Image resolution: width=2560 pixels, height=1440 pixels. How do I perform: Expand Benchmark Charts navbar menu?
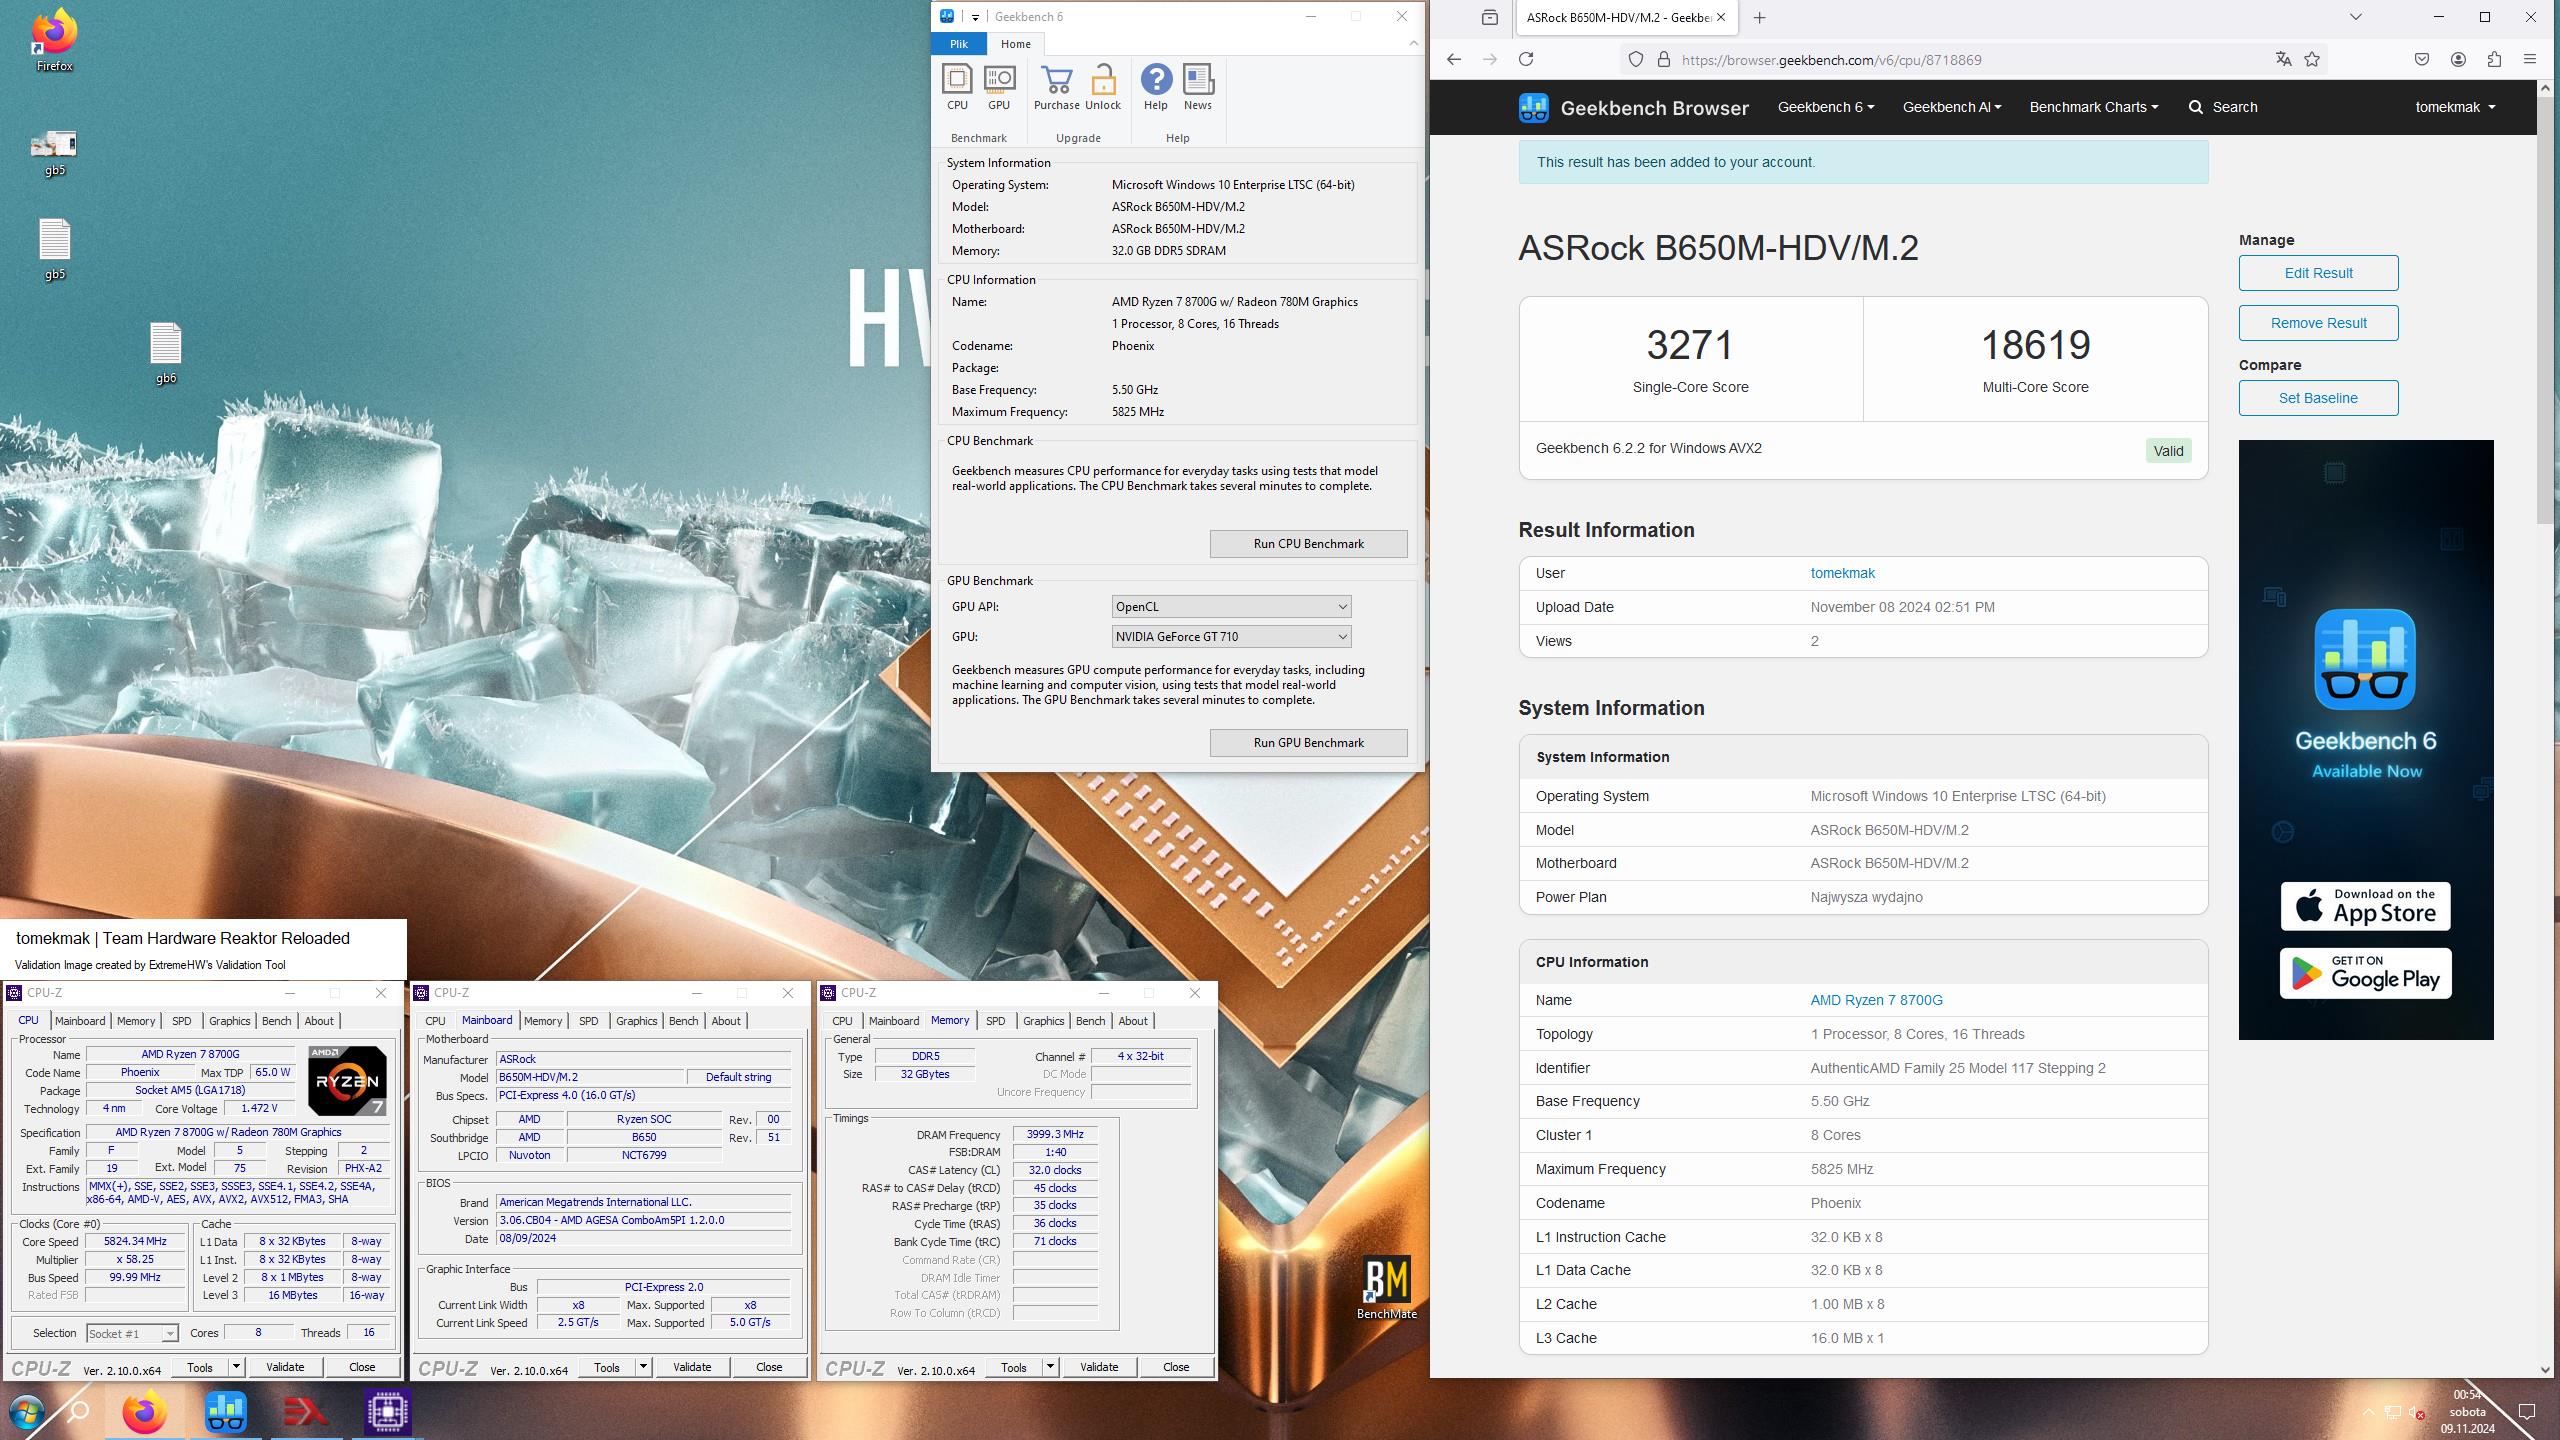coord(2093,107)
